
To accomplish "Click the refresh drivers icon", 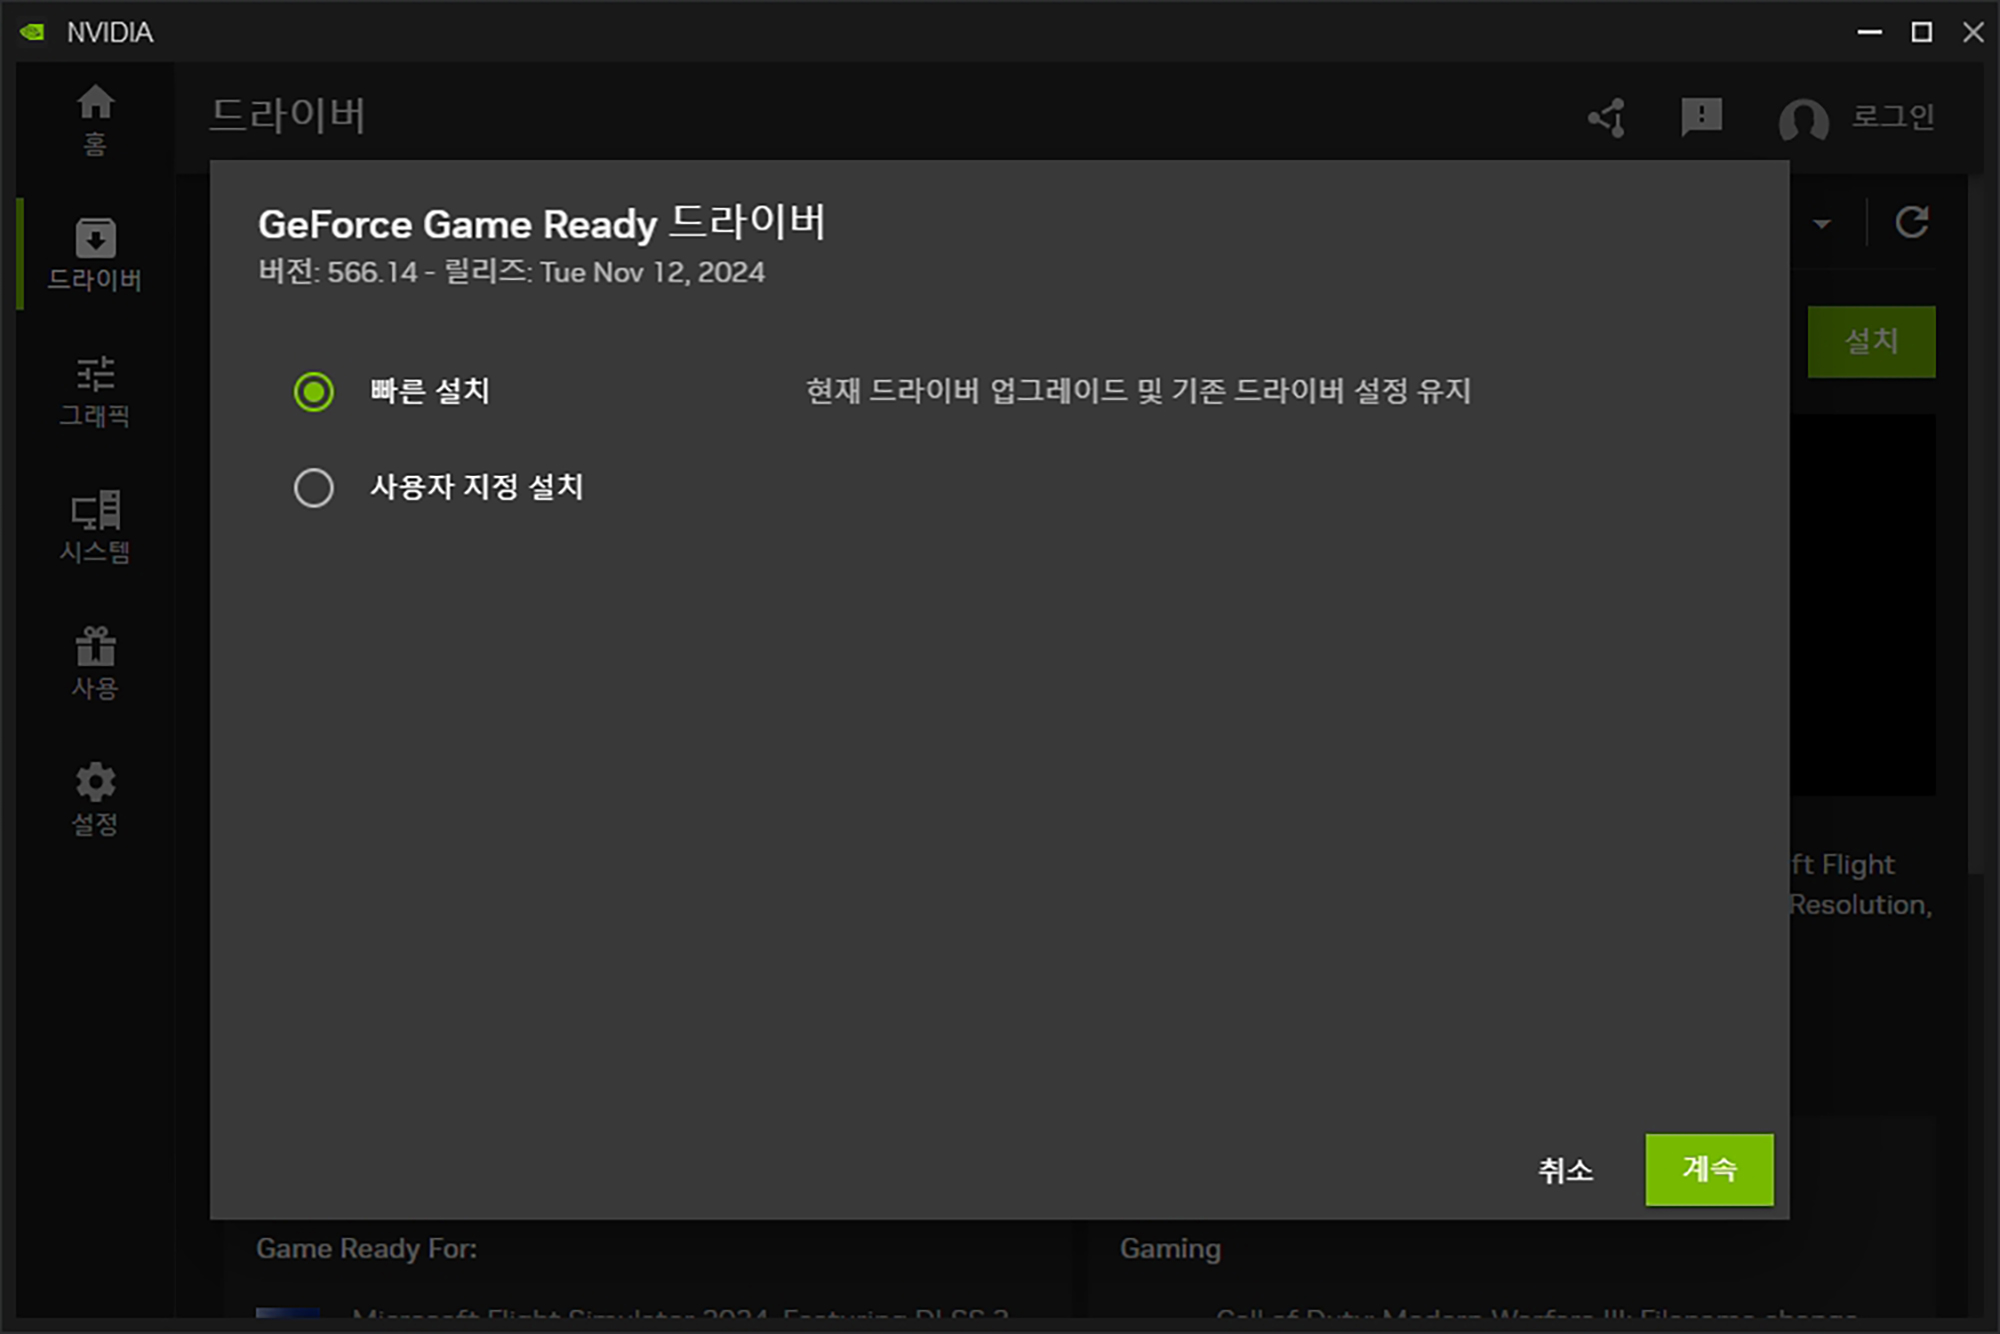I will point(1912,222).
